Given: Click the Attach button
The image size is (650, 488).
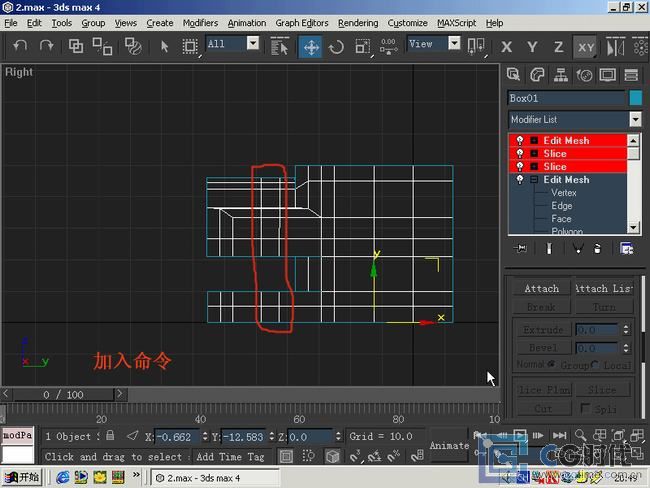Looking at the screenshot, I should click(x=541, y=288).
